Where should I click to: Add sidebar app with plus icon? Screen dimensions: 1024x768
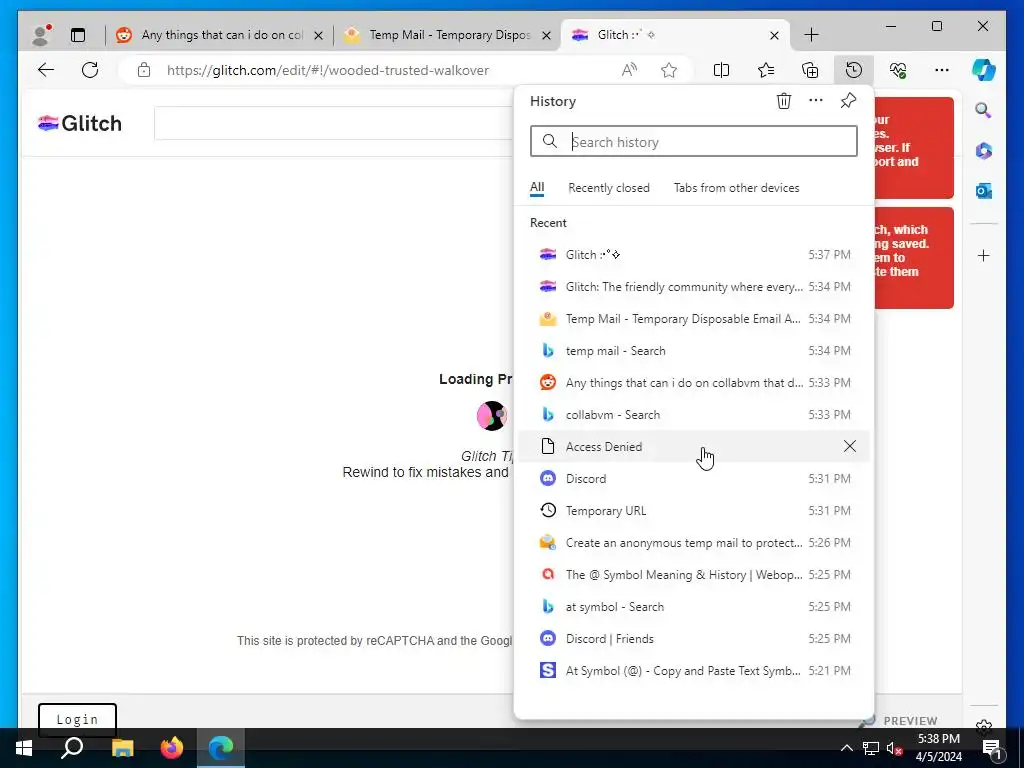tap(984, 255)
